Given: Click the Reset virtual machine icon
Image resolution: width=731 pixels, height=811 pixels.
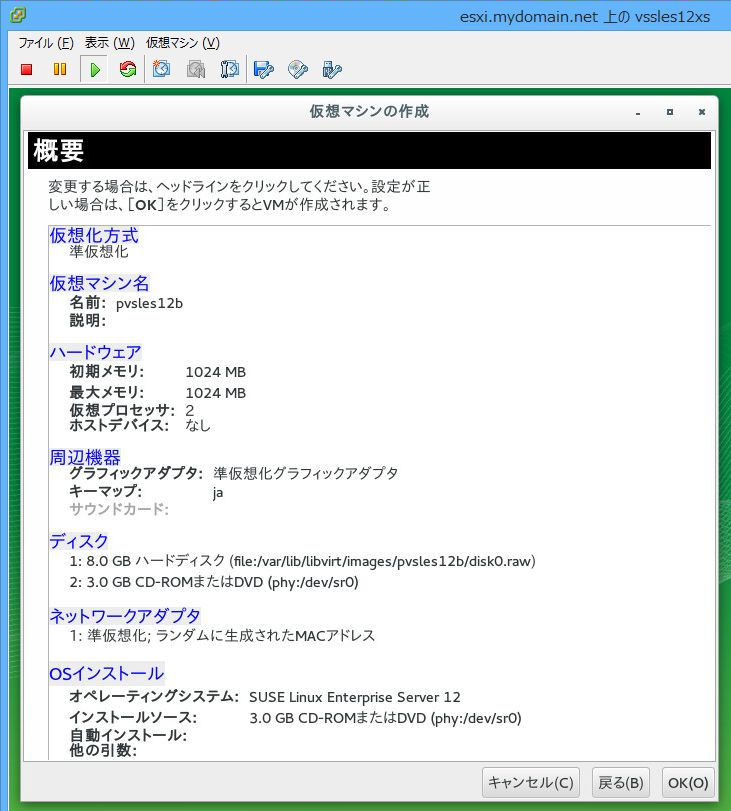Looking at the screenshot, I should click(127, 69).
